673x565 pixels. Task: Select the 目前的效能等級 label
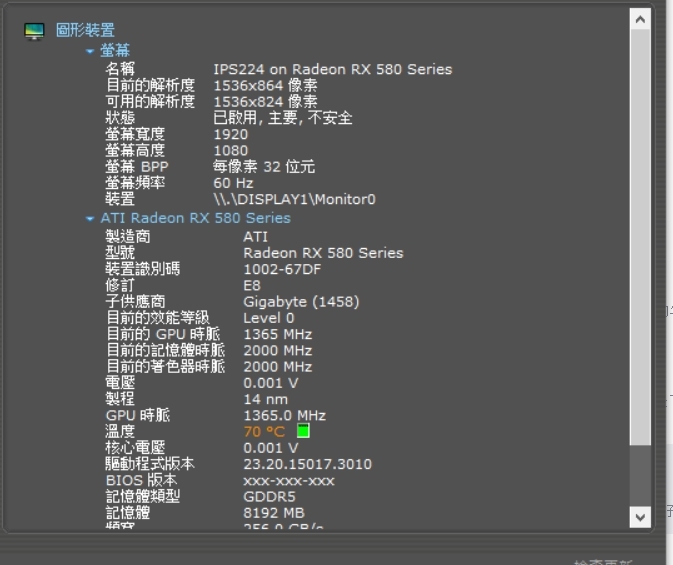(x=158, y=318)
